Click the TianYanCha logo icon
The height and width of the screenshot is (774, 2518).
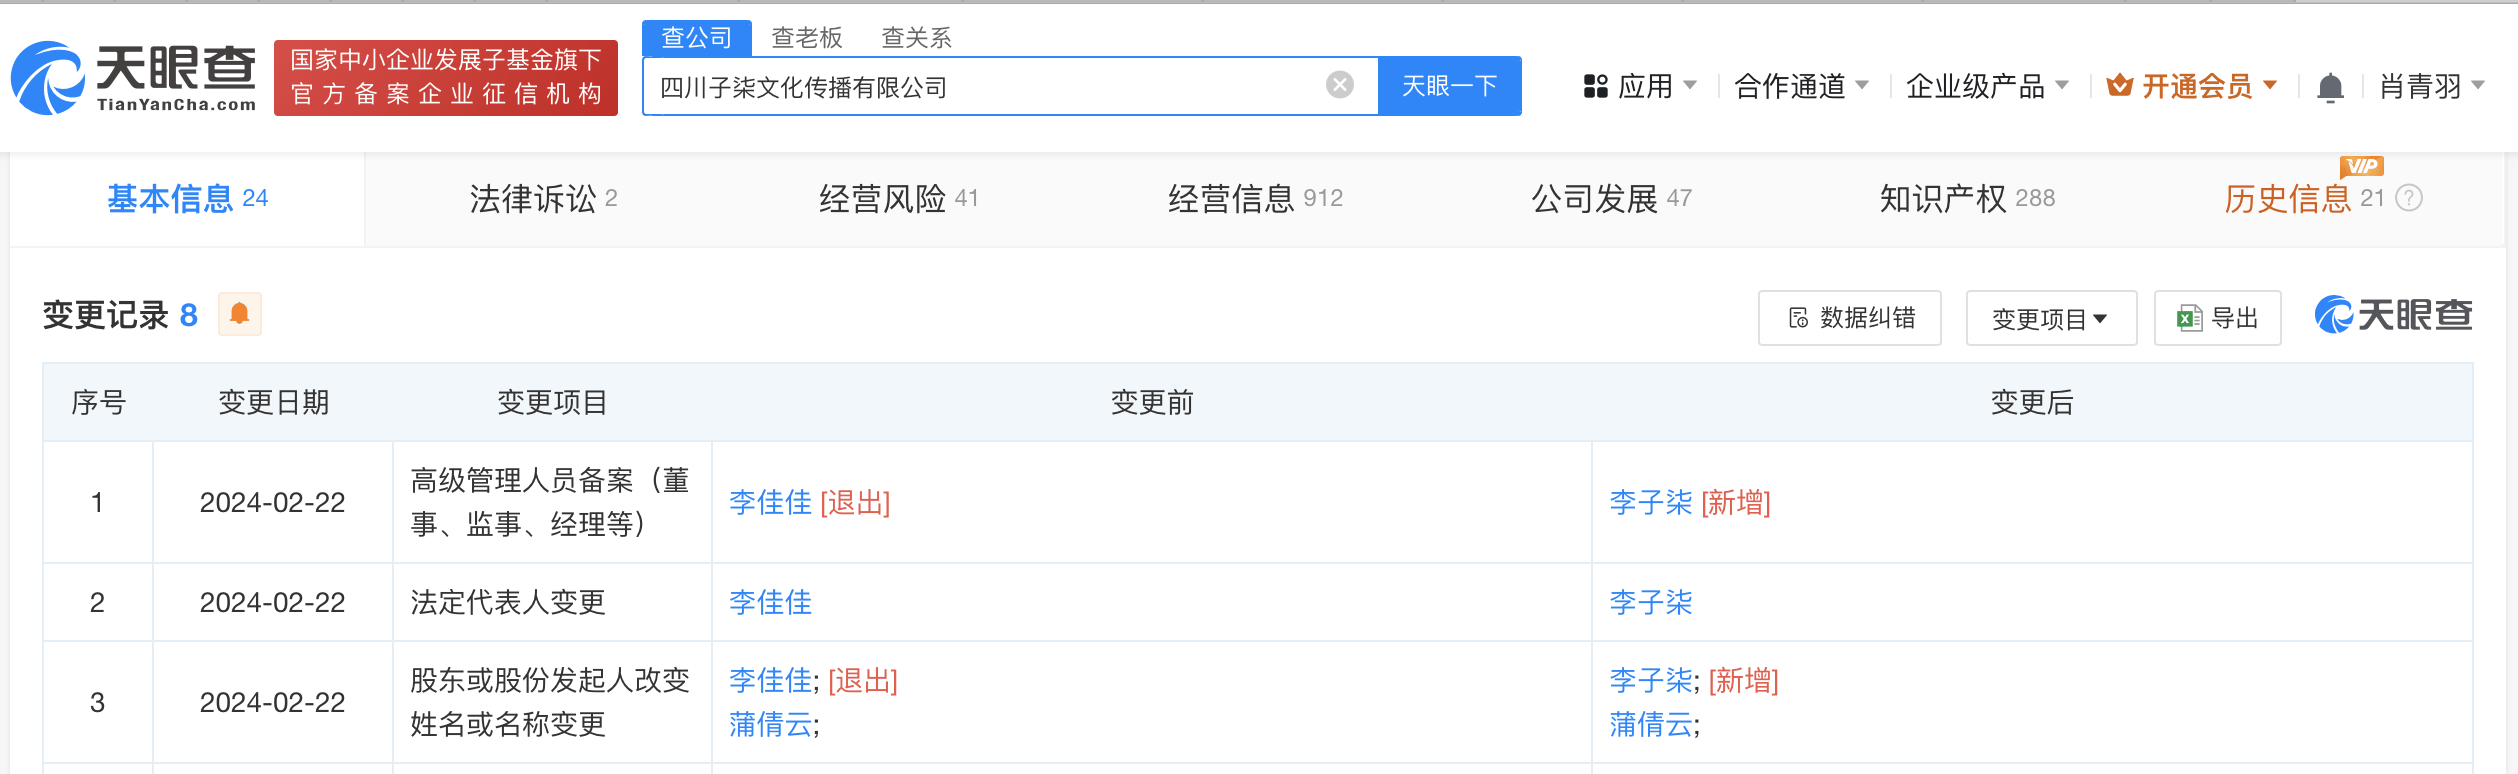[48, 78]
